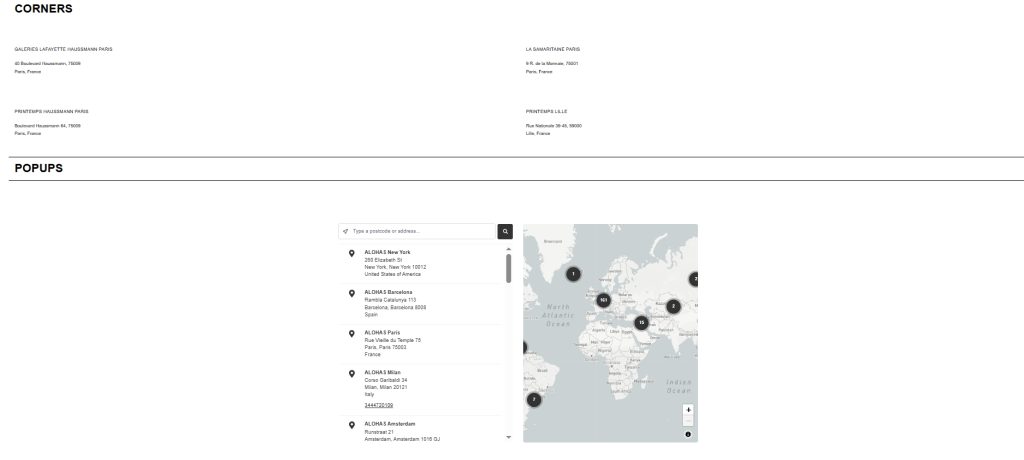Open the map cluster marker labeled 101
The image size is (1024, 460).
coord(603,300)
